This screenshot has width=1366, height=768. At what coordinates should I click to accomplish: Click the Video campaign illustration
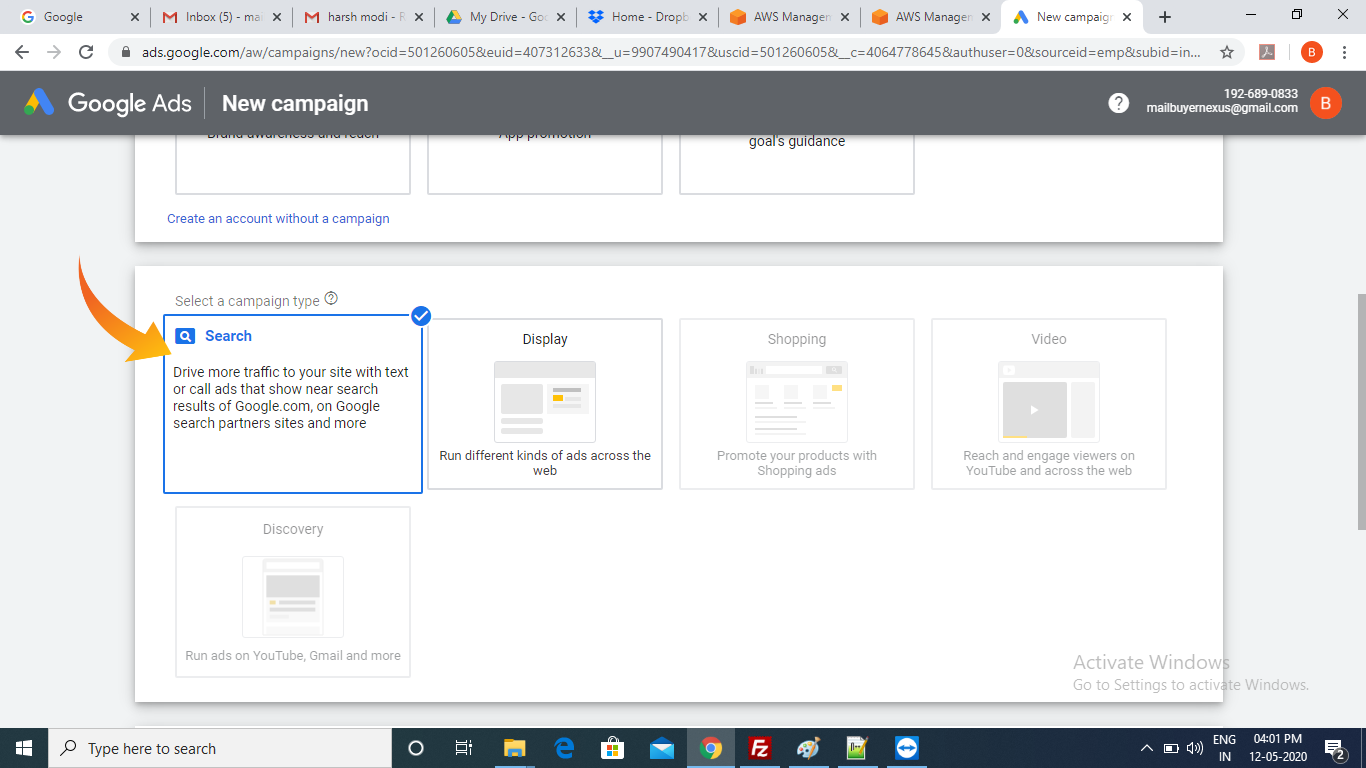tap(1049, 402)
